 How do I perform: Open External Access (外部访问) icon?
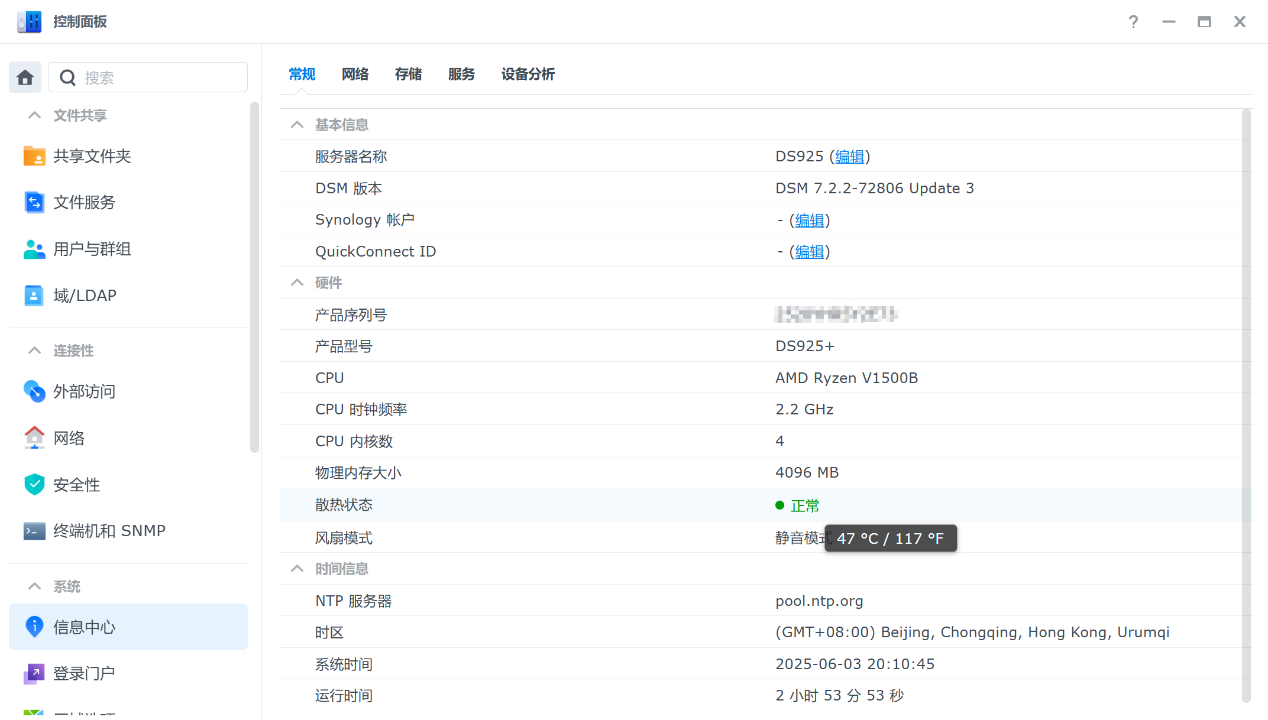point(34,391)
